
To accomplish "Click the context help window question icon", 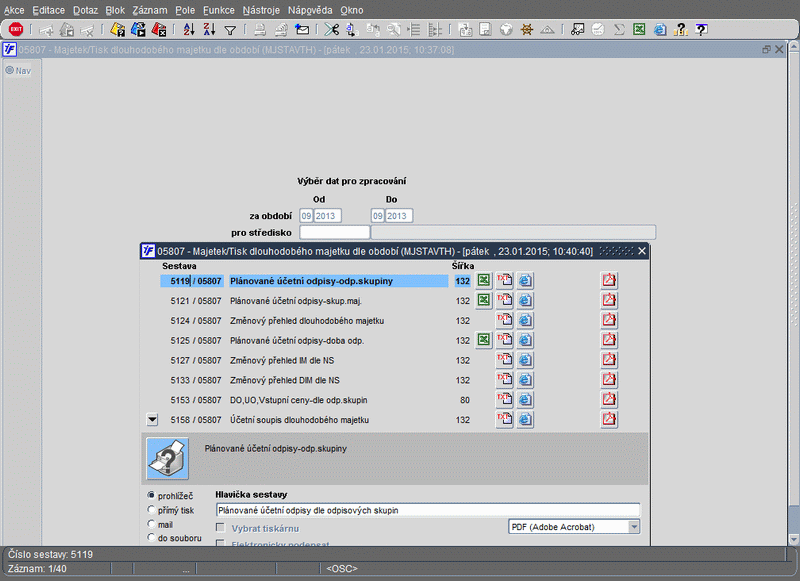I will pyautogui.click(x=702, y=30).
